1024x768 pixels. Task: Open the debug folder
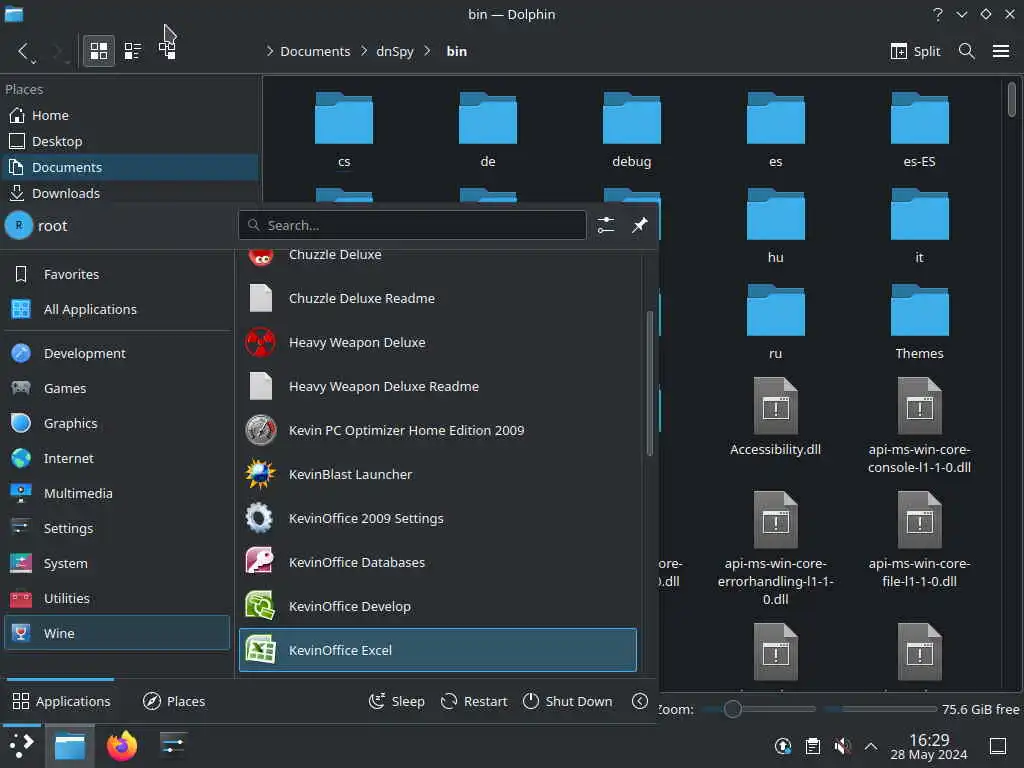pyautogui.click(x=632, y=129)
